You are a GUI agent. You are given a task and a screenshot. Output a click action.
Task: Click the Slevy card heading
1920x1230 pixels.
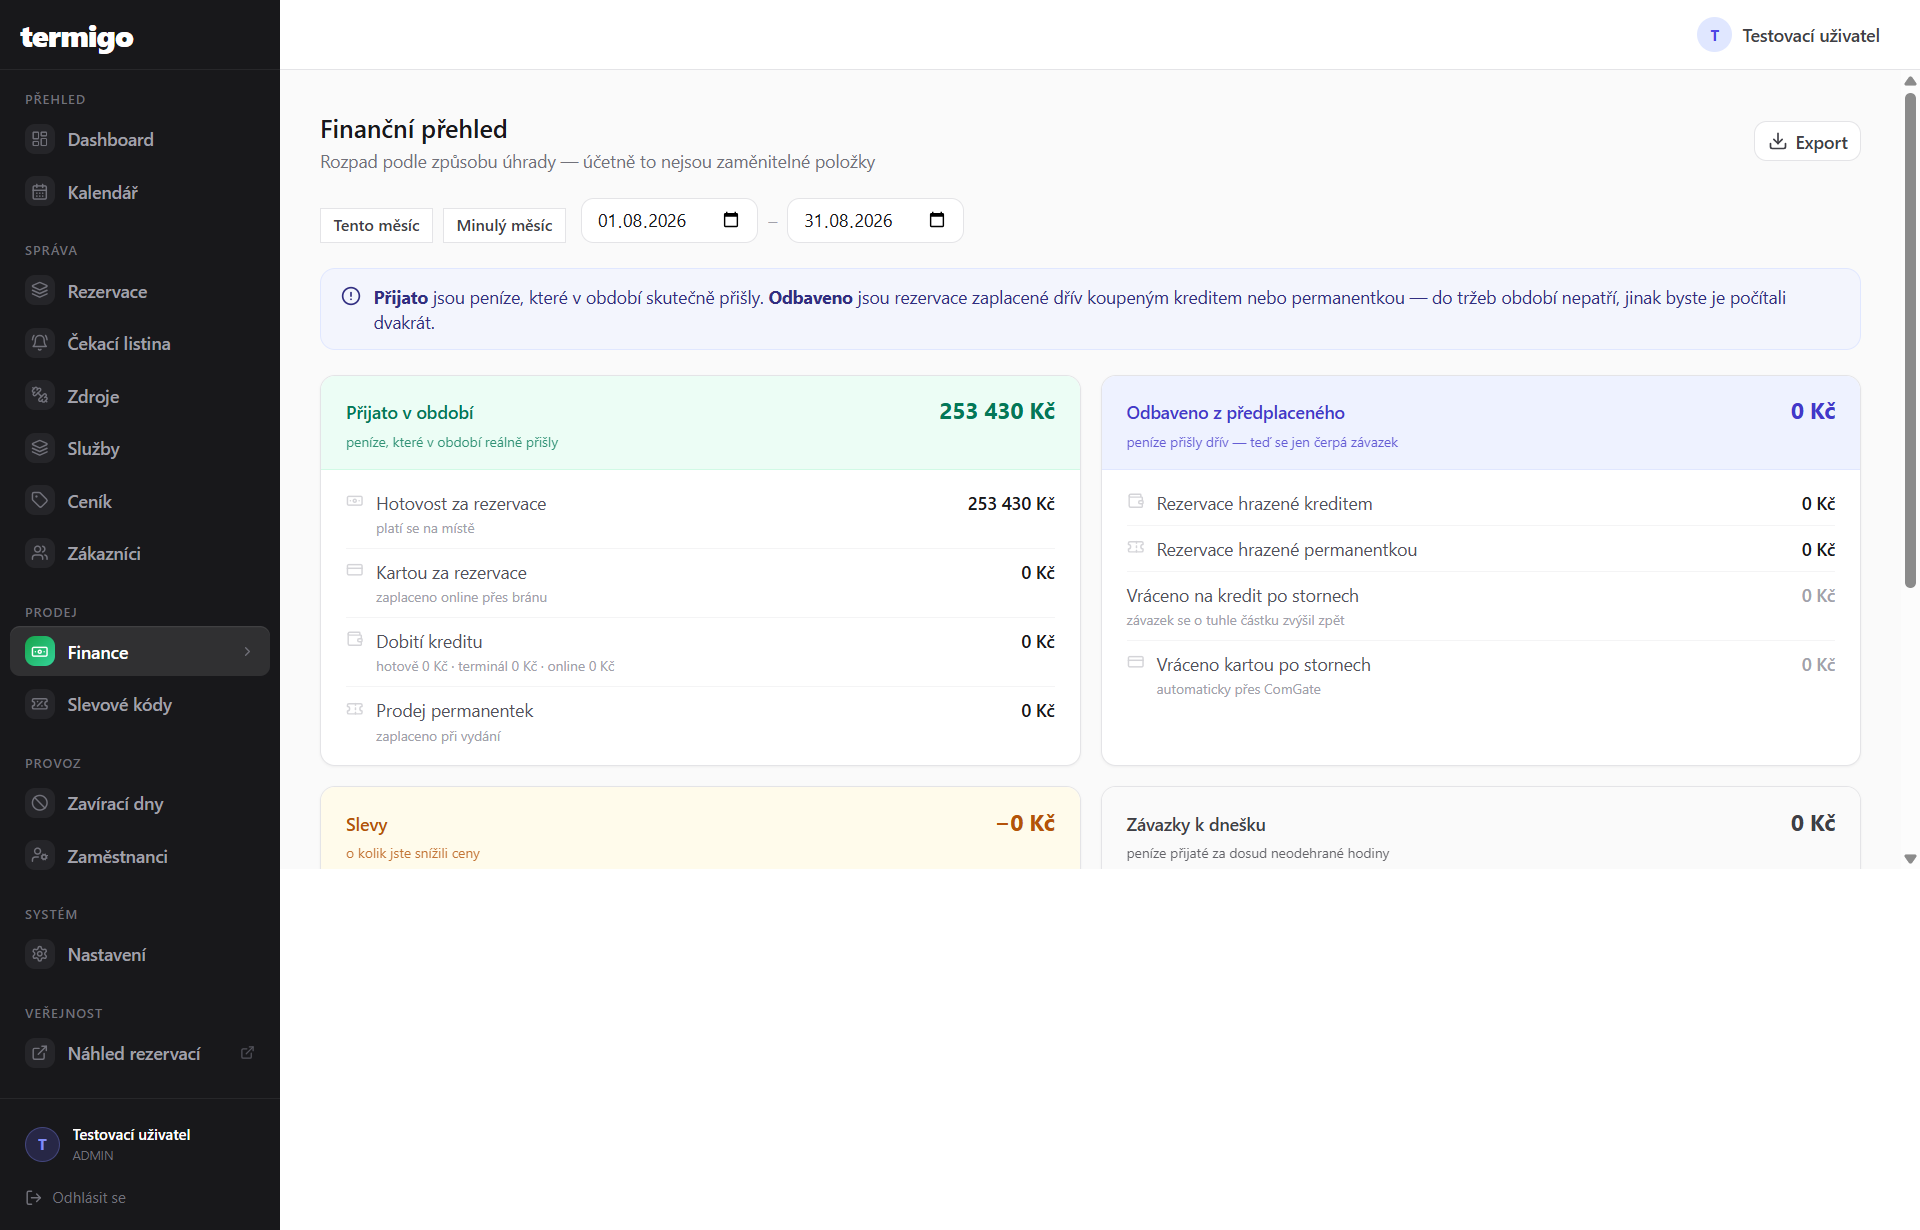[366, 824]
